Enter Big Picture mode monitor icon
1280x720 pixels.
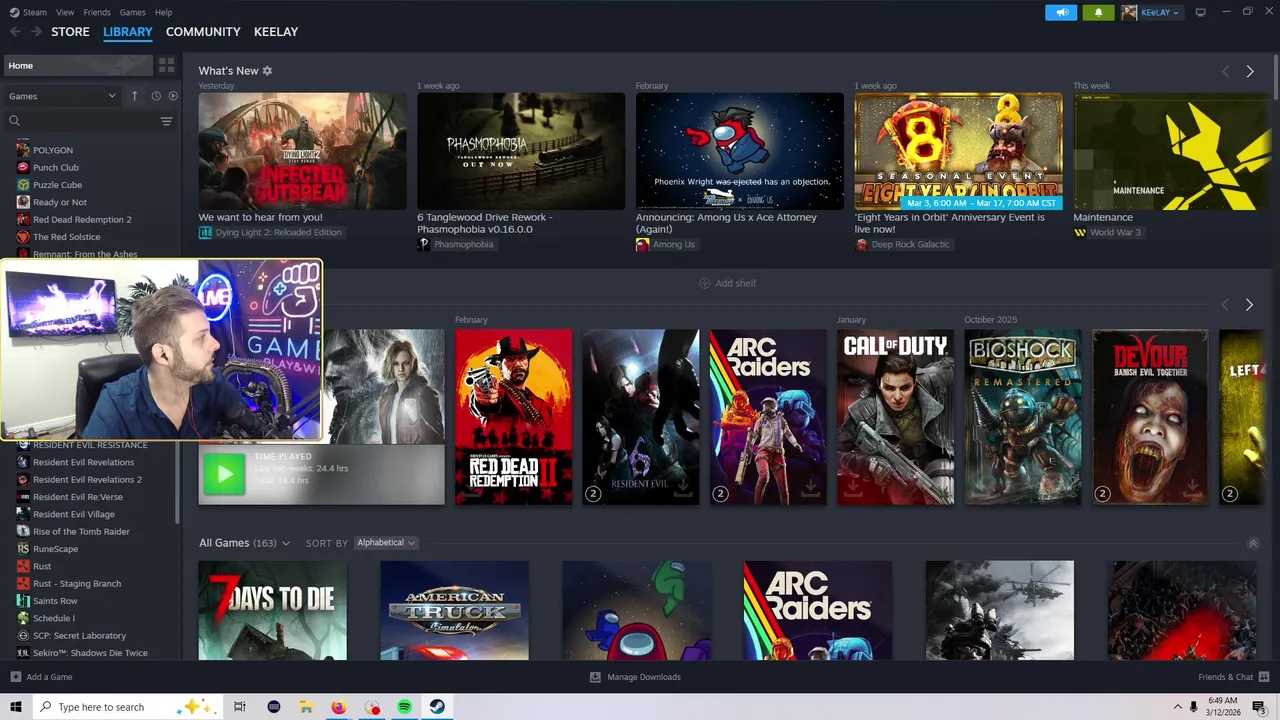click(x=1201, y=12)
